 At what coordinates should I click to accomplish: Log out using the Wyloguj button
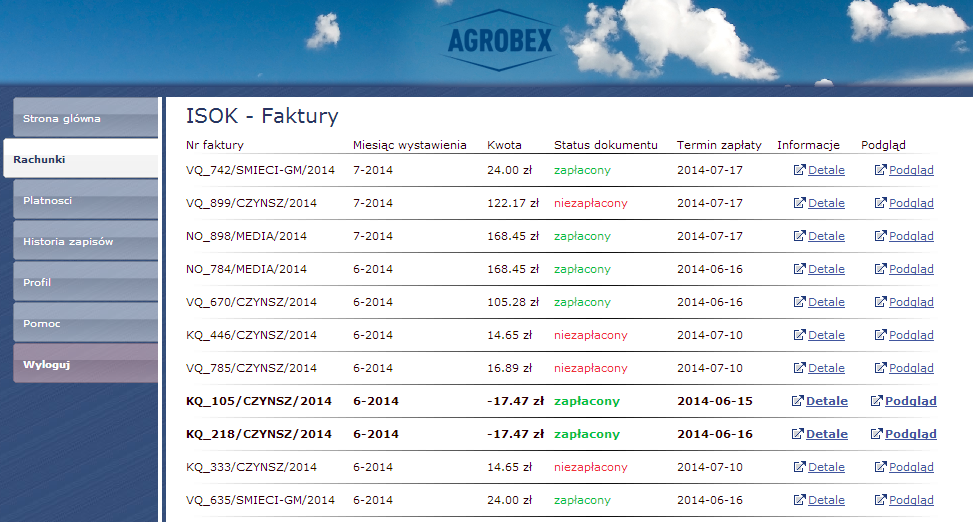point(84,364)
